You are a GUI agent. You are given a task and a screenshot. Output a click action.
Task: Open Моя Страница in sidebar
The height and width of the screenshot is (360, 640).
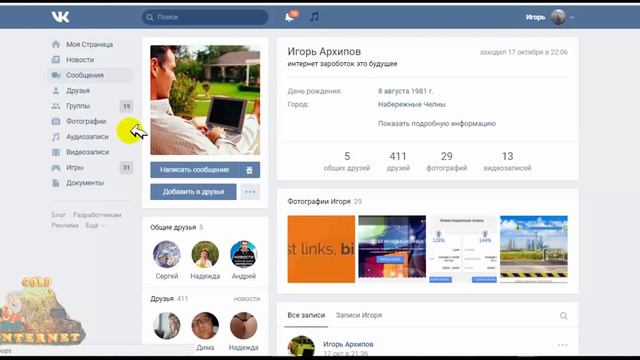(90, 44)
